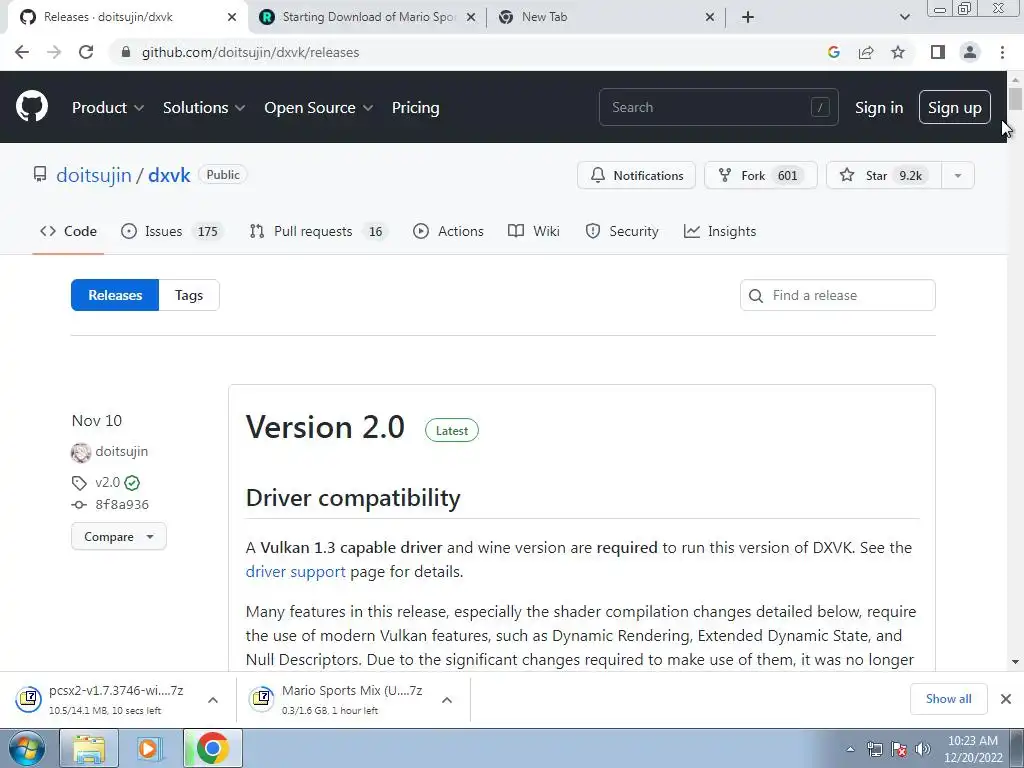Image resolution: width=1024 pixels, height=768 pixels.
Task: Click the volume speaker tray icon
Action: [922, 749]
